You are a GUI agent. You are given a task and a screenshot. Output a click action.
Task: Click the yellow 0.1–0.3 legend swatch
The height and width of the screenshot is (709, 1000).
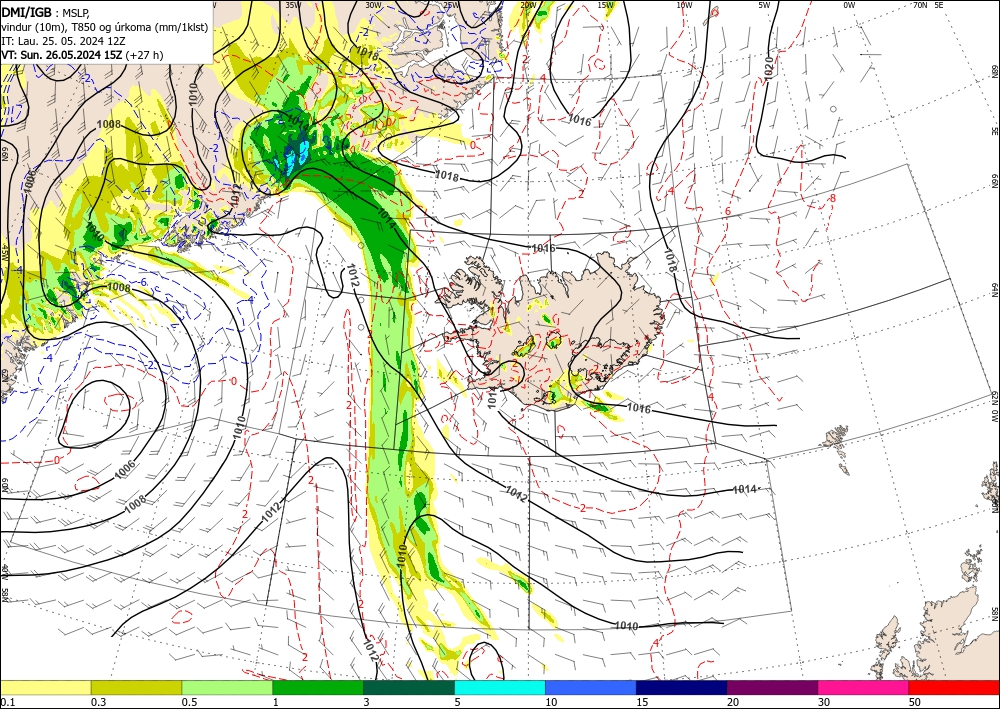tap(45, 687)
